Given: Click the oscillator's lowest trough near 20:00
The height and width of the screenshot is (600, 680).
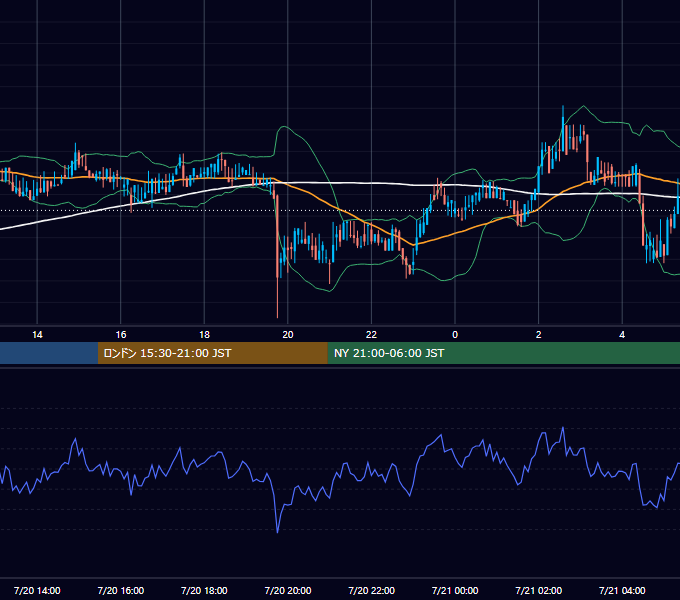Looking at the screenshot, I should (x=278, y=531).
